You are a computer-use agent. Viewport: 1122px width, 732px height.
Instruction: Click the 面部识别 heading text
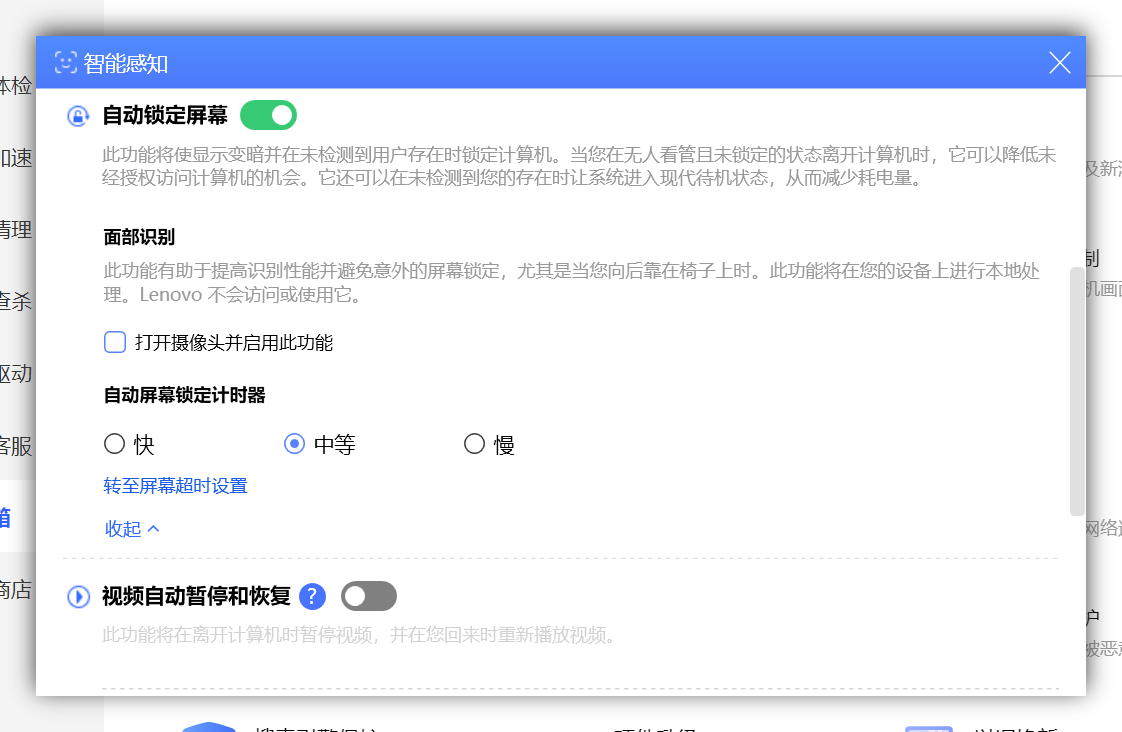[140, 237]
